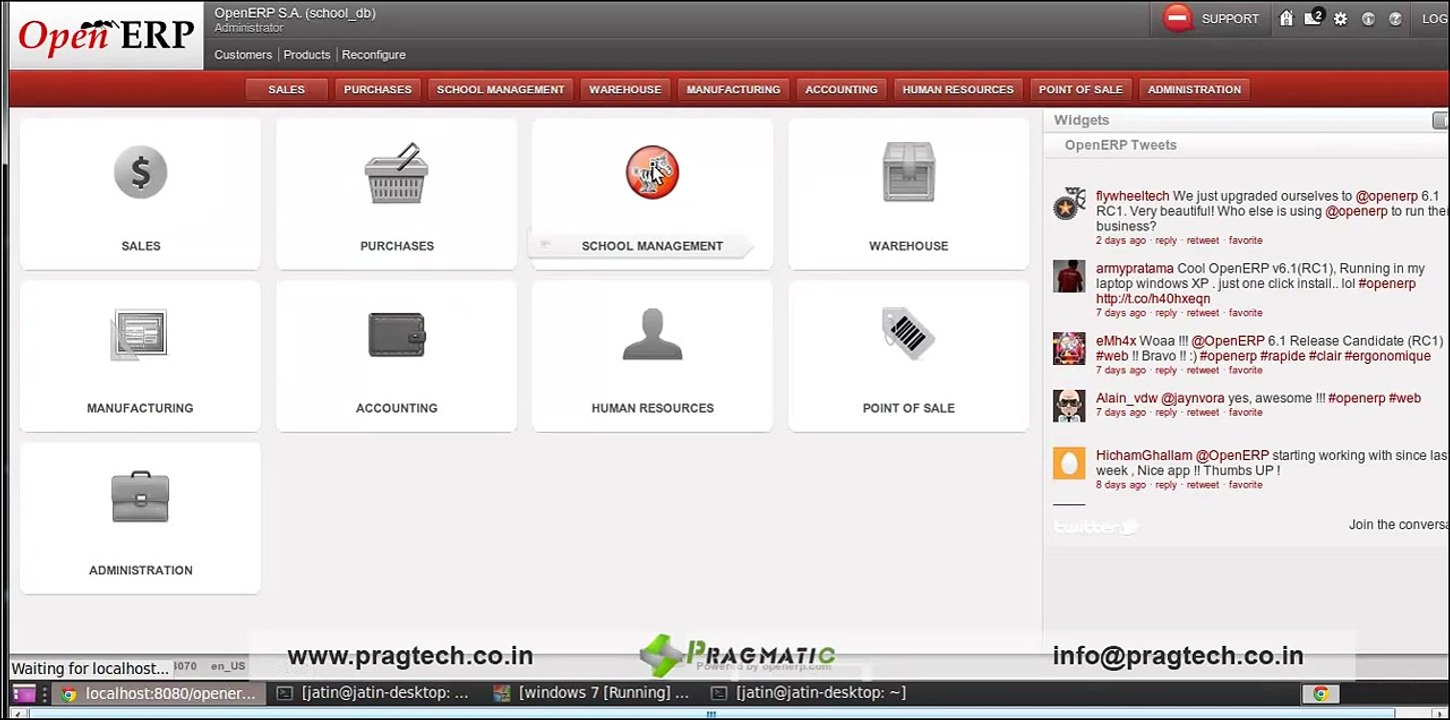Screen dimensions: 1450x720
Task: Open HichamGhallam's egg avatar
Action: pos(1069,463)
